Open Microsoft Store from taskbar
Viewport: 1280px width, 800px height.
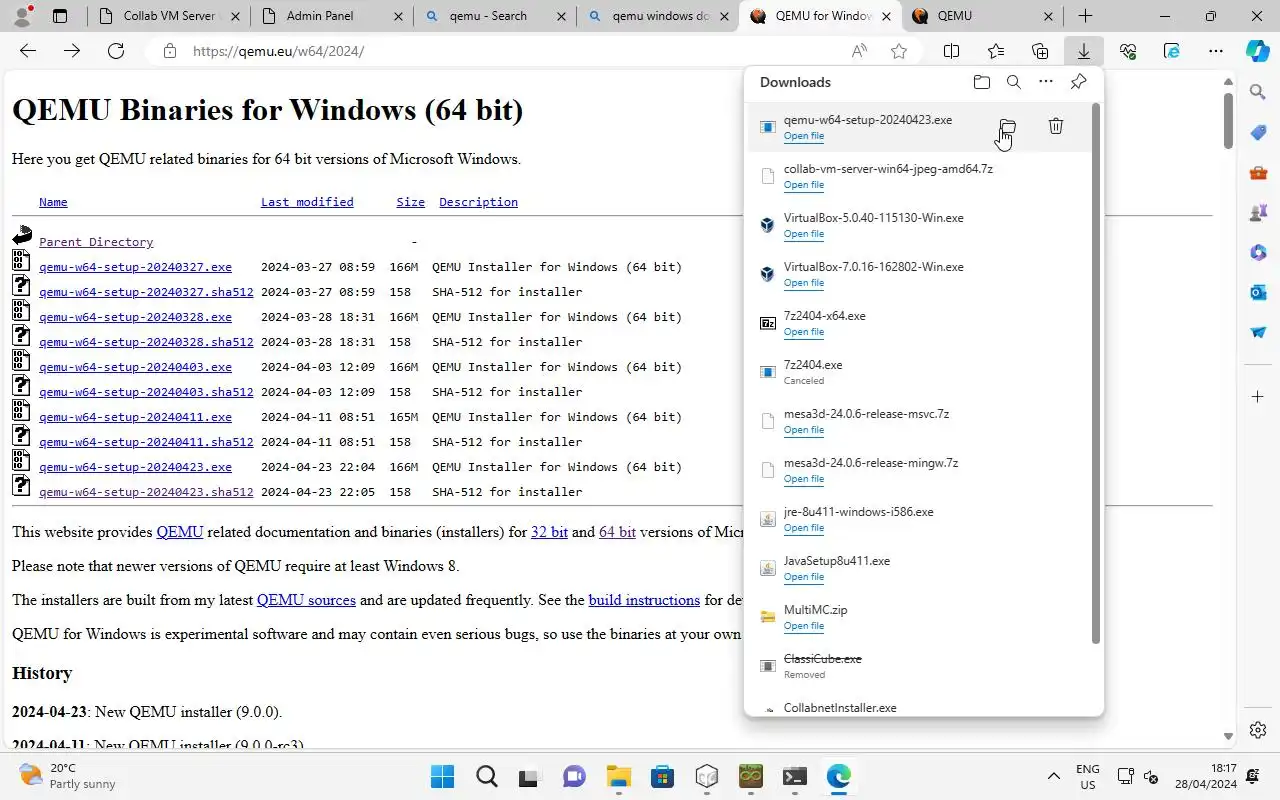pos(662,776)
